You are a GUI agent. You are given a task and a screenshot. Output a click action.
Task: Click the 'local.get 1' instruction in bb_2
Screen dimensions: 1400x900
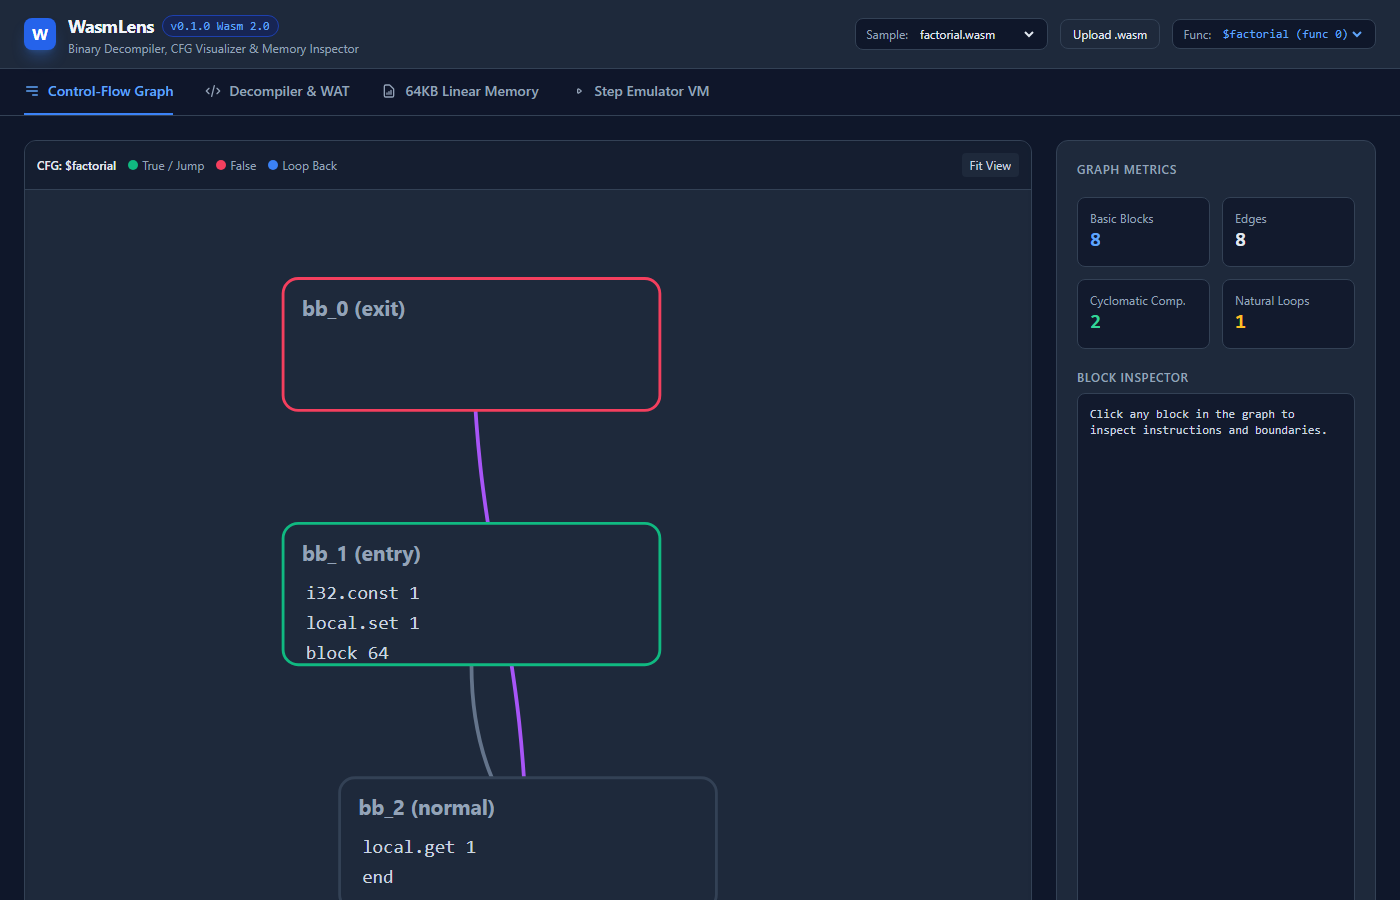(x=419, y=847)
